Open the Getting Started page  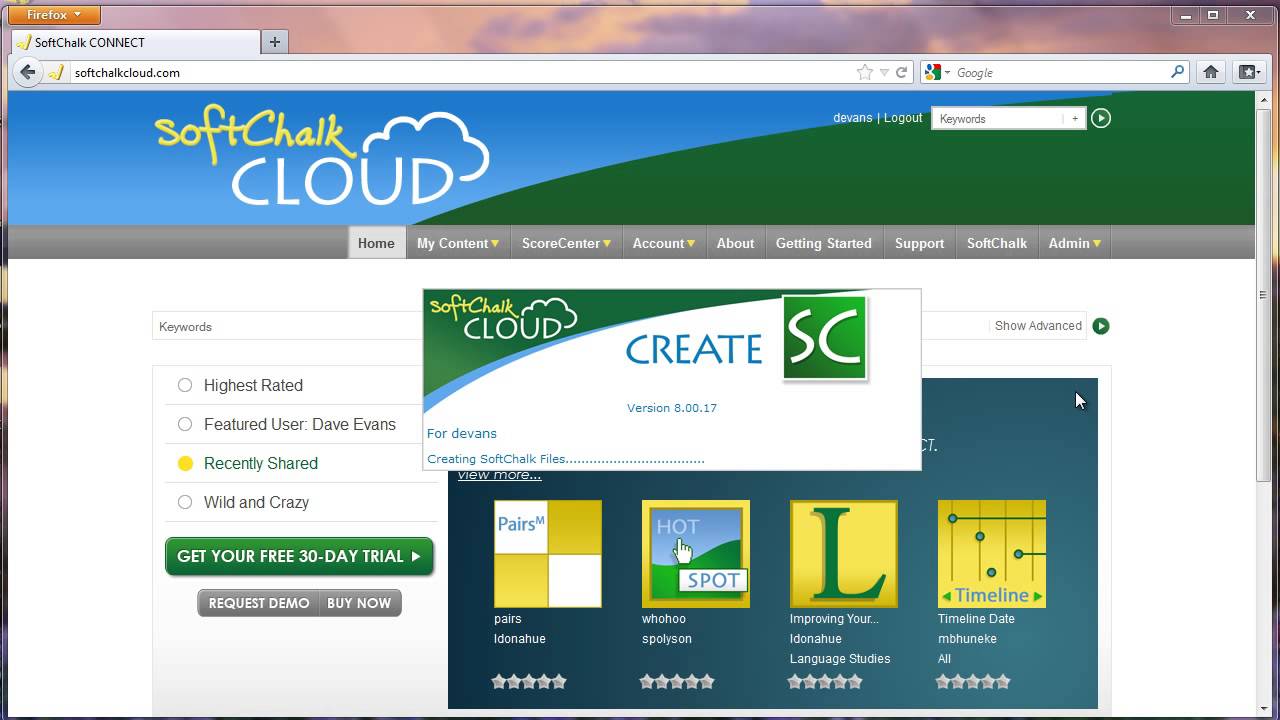[x=824, y=243]
